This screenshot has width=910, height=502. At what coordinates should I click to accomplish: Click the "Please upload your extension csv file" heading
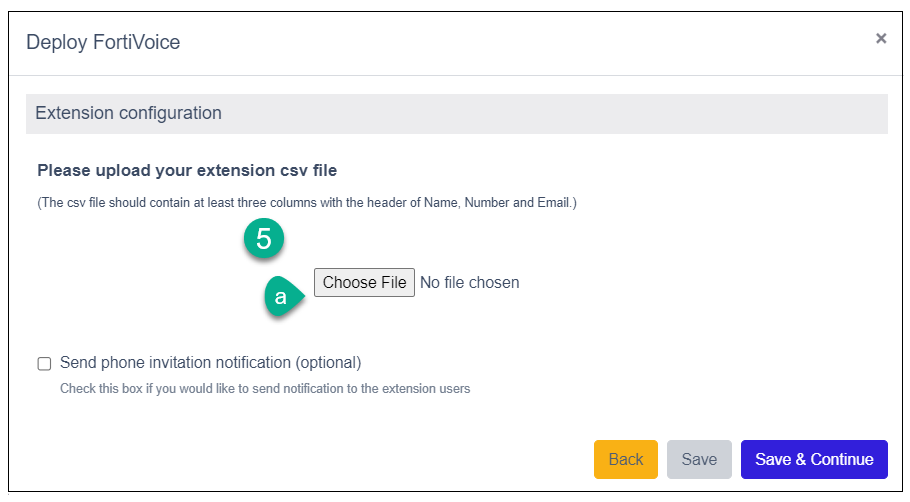[187, 171]
